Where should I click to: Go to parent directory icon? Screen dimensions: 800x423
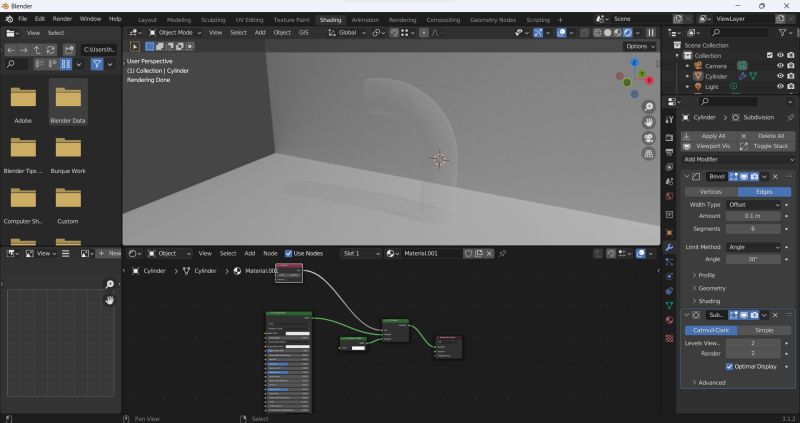click(x=37, y=50)
